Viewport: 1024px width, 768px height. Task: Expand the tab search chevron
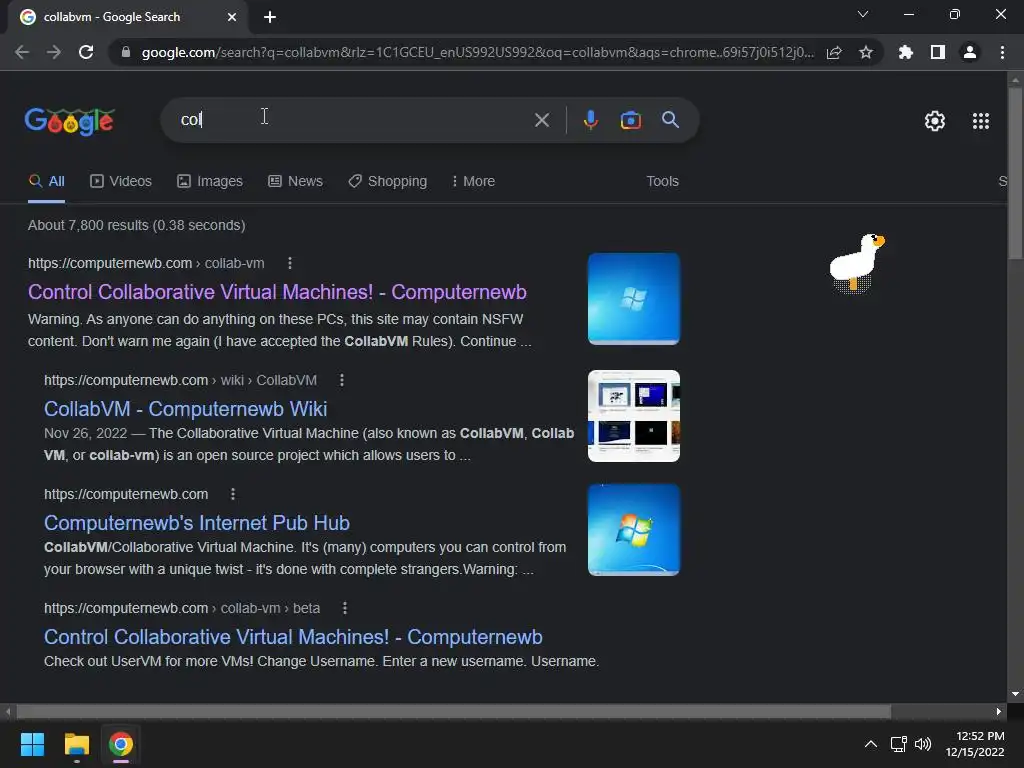[863, 14]
